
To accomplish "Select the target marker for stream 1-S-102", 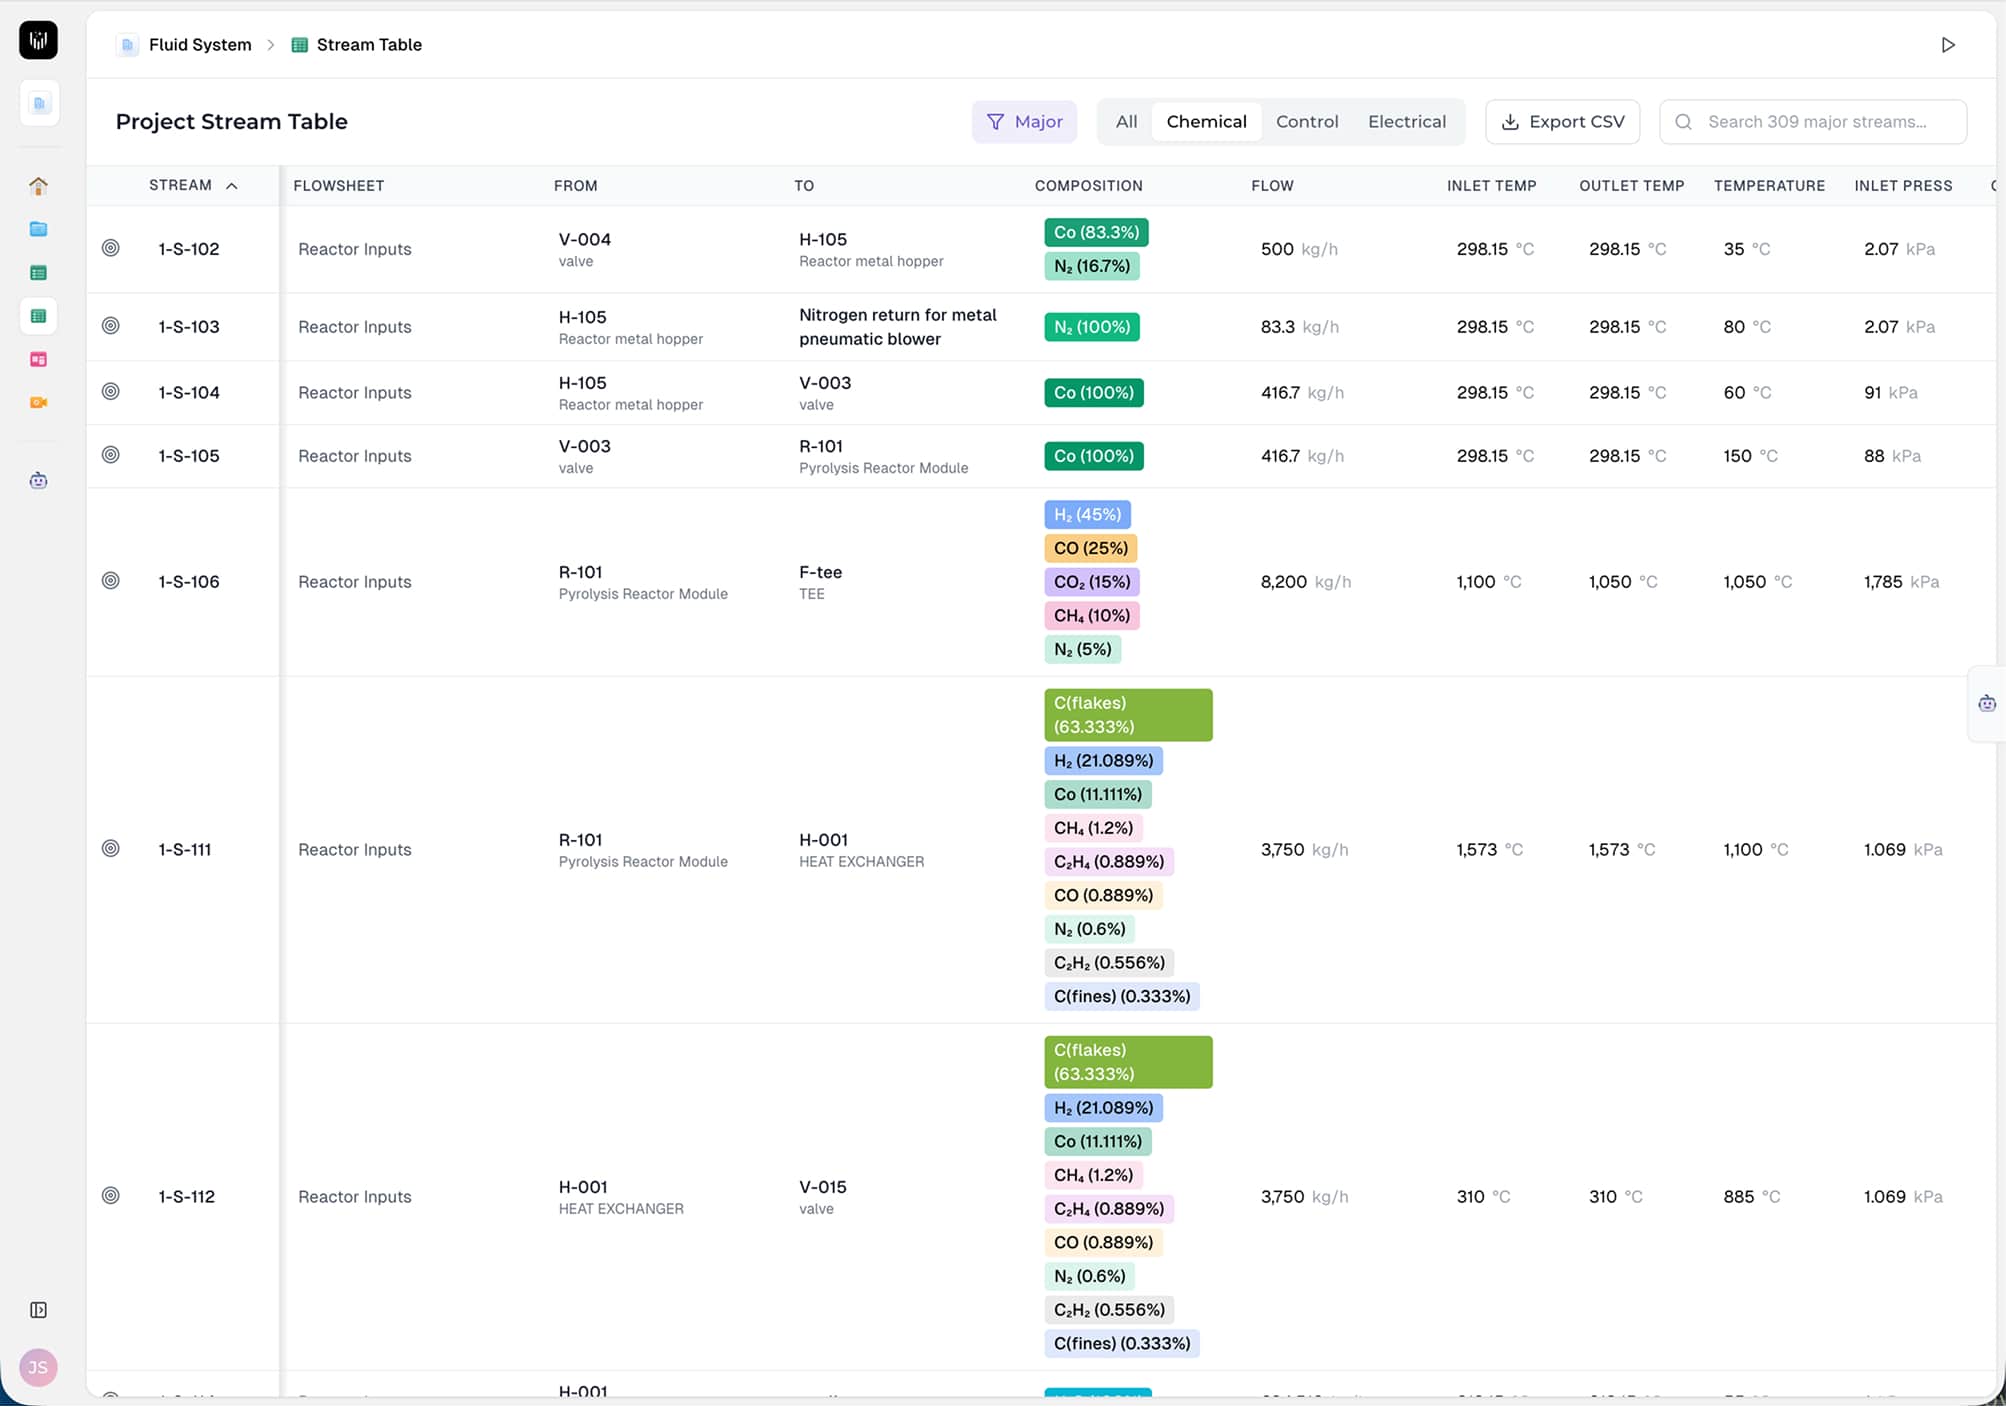I will tap(111, 248).
